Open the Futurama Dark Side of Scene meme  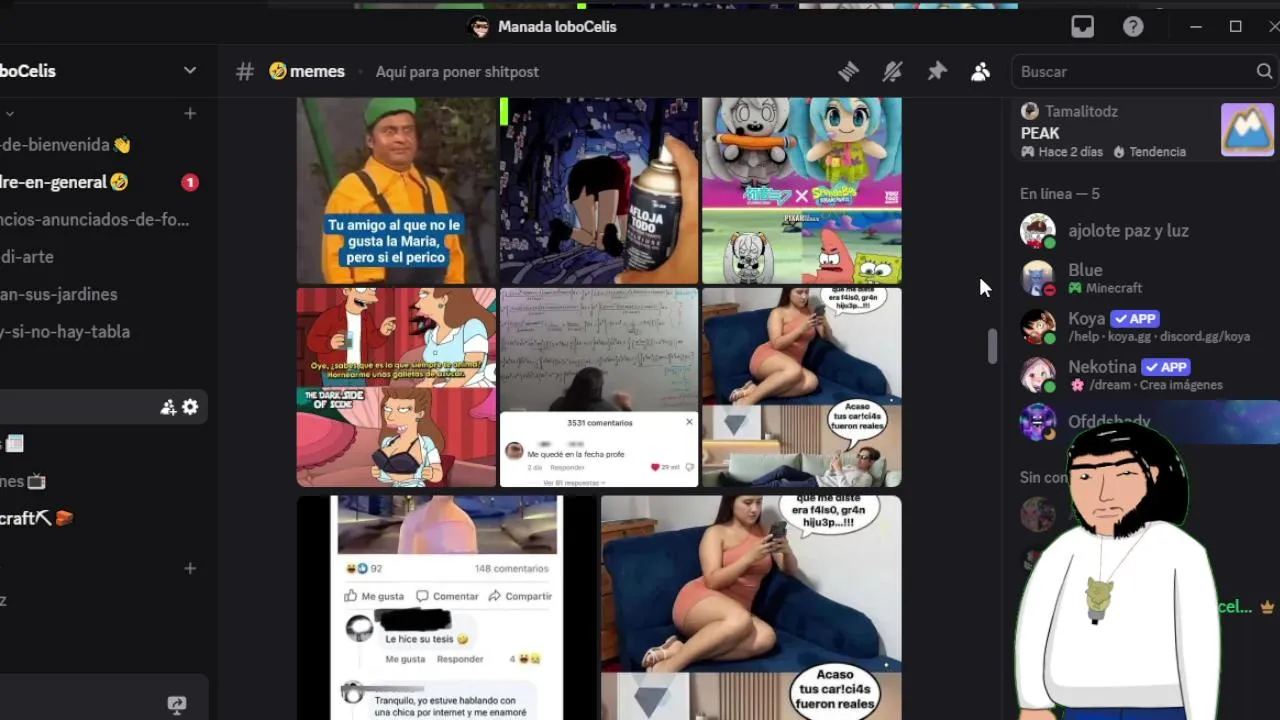coord(396,388)
